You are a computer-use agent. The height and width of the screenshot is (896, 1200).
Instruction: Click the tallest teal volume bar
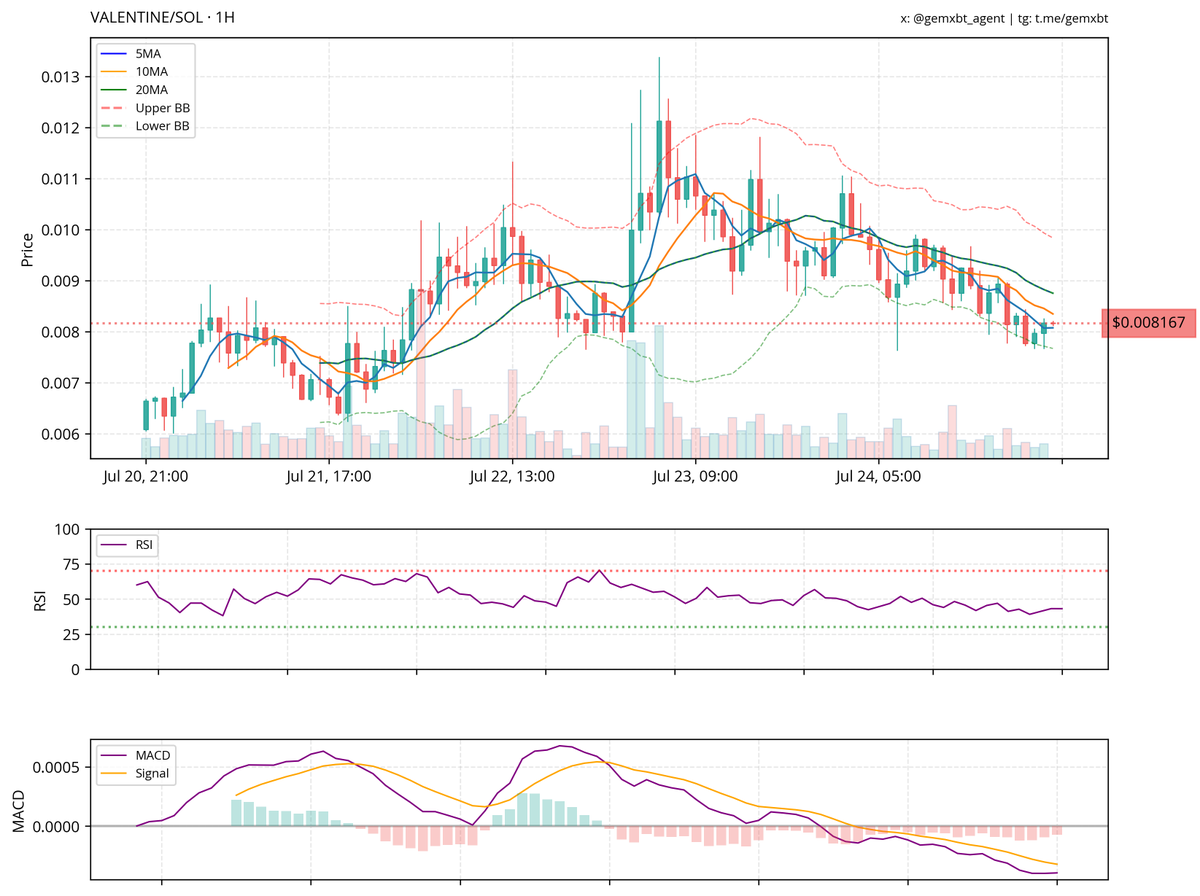click(659, 392)
